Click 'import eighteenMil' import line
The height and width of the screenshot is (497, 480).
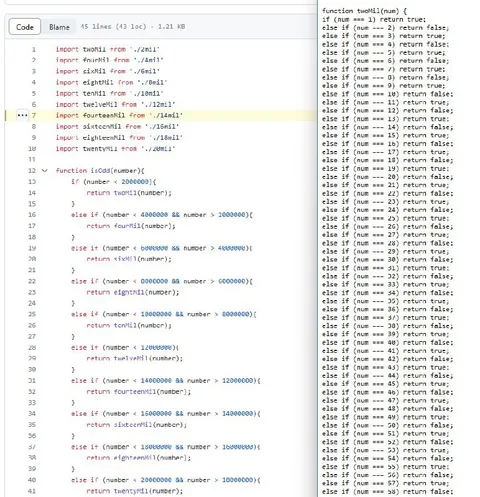click(119, 137)
